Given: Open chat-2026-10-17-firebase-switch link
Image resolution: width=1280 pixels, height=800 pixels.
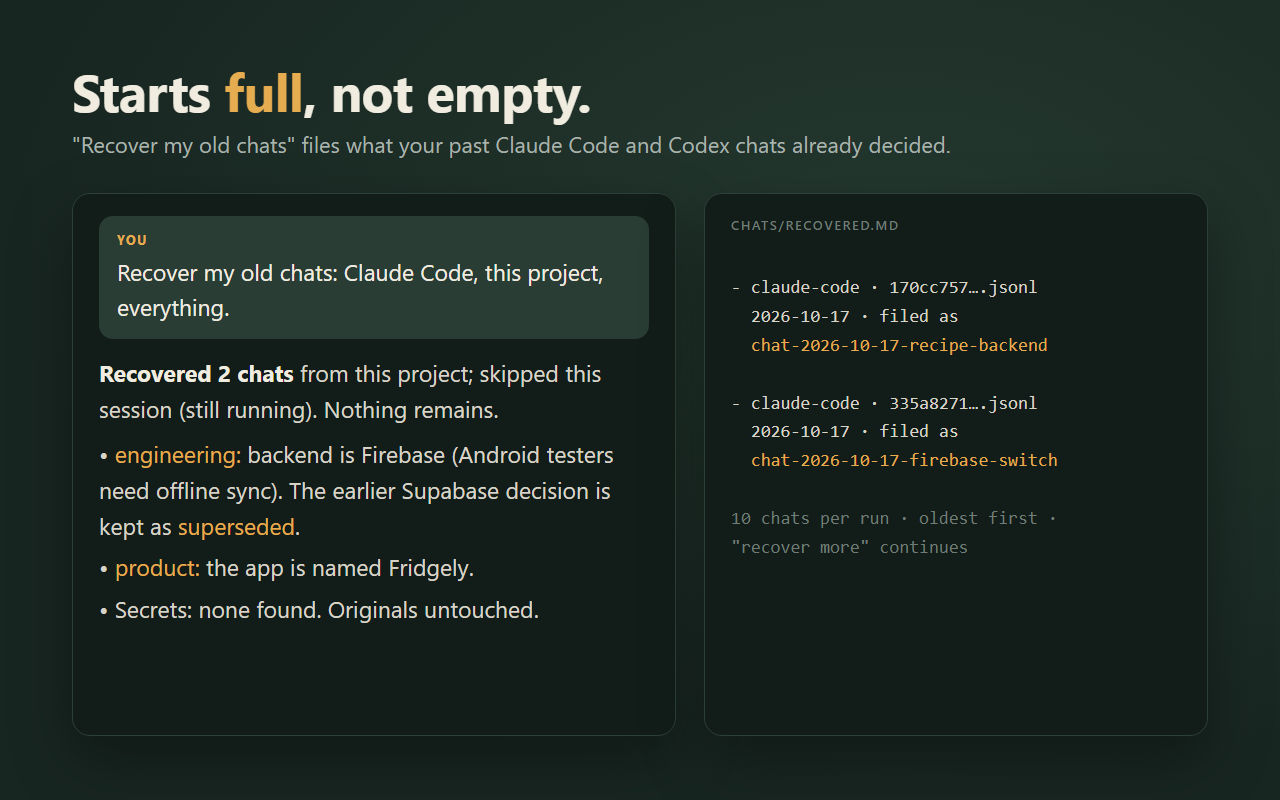Looking at the screenshot, I should pos(904,460).
